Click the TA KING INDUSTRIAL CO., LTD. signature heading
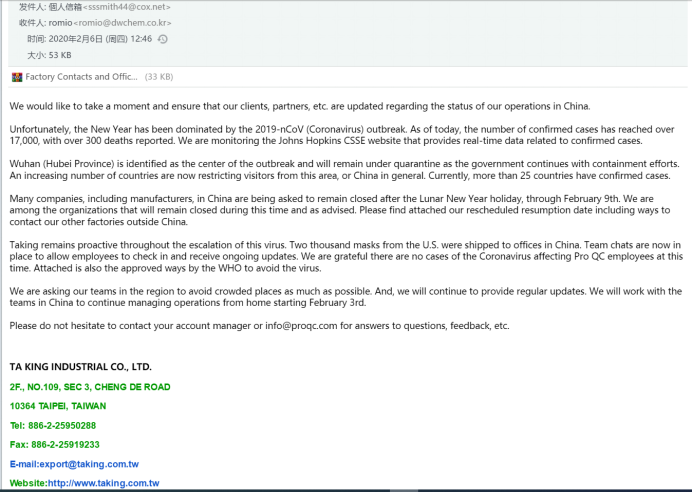Viewport: 693px width, 492px height. tap(80, 366)
